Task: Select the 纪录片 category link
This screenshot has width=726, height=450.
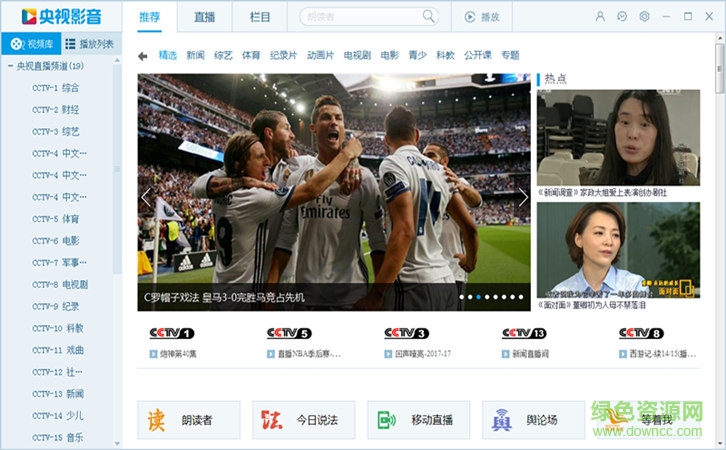Action: tap(284, 56)
